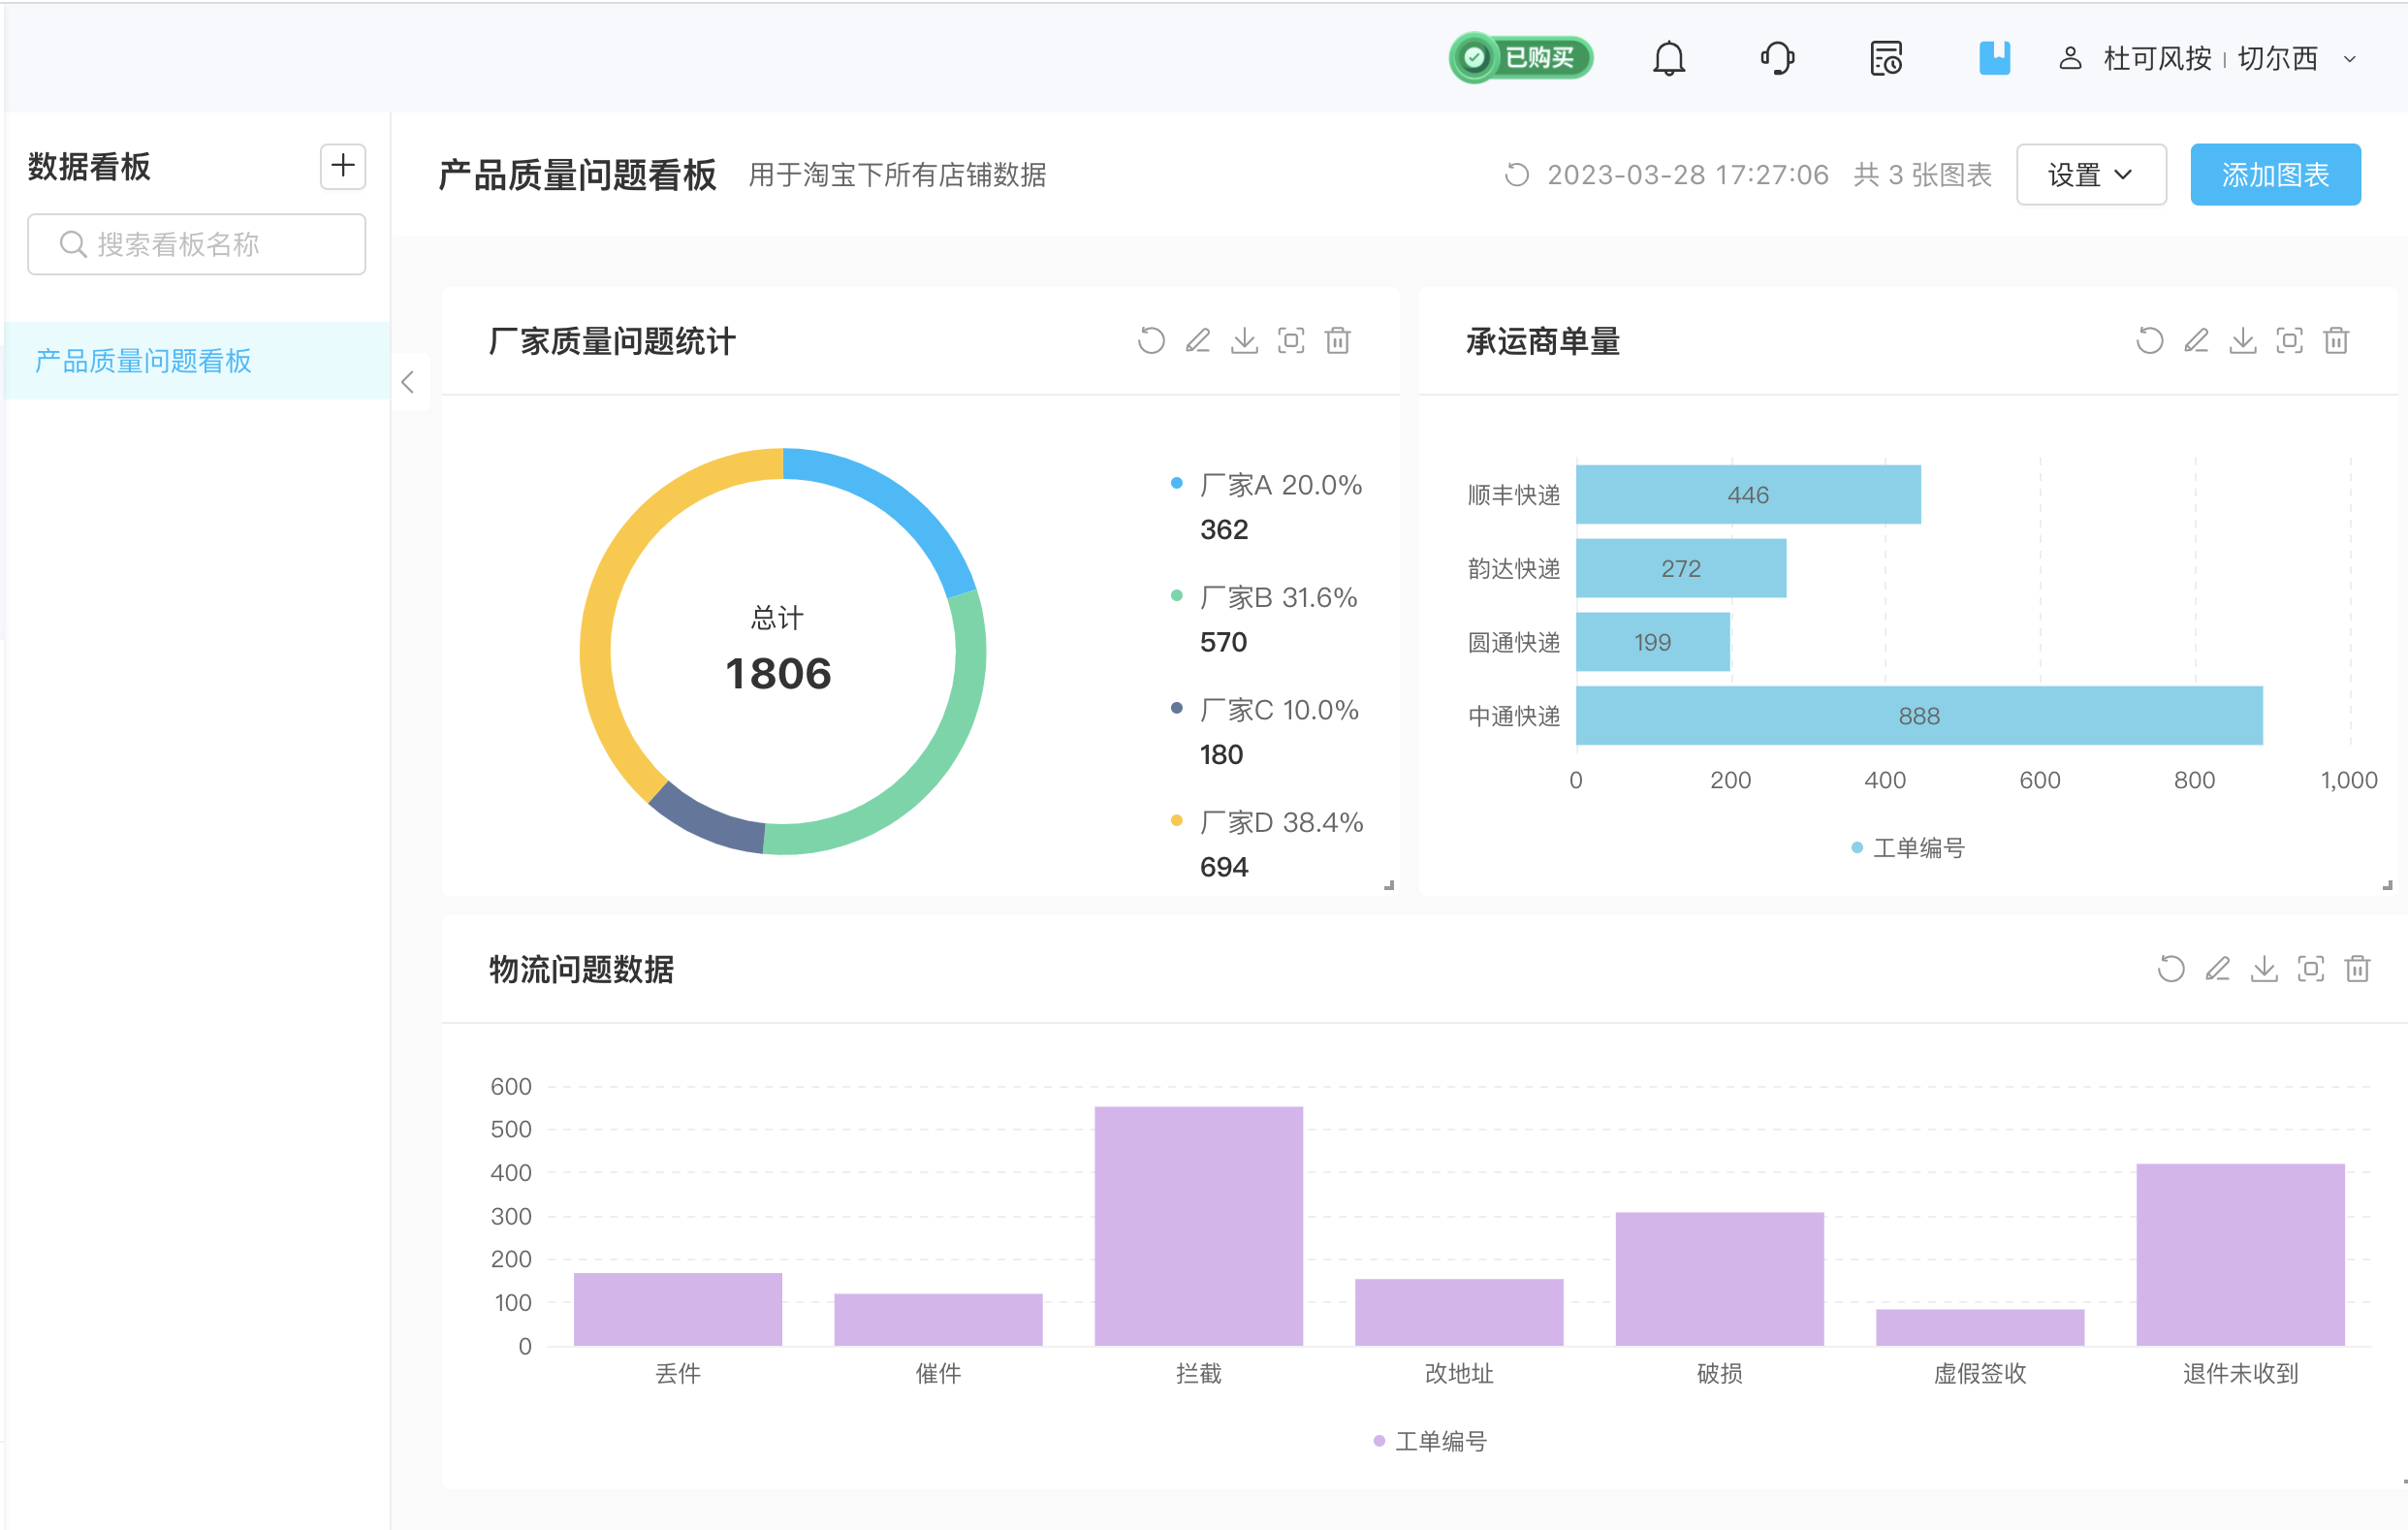The width and height of the screenshot is (2408, 1530).
Task: Click the user avatar icon
Action: (x=2070, y=58)
